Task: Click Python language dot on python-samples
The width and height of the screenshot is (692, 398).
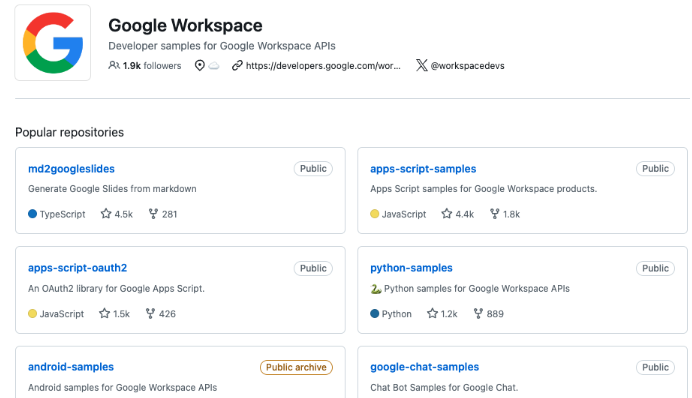Action: point(374,314)
